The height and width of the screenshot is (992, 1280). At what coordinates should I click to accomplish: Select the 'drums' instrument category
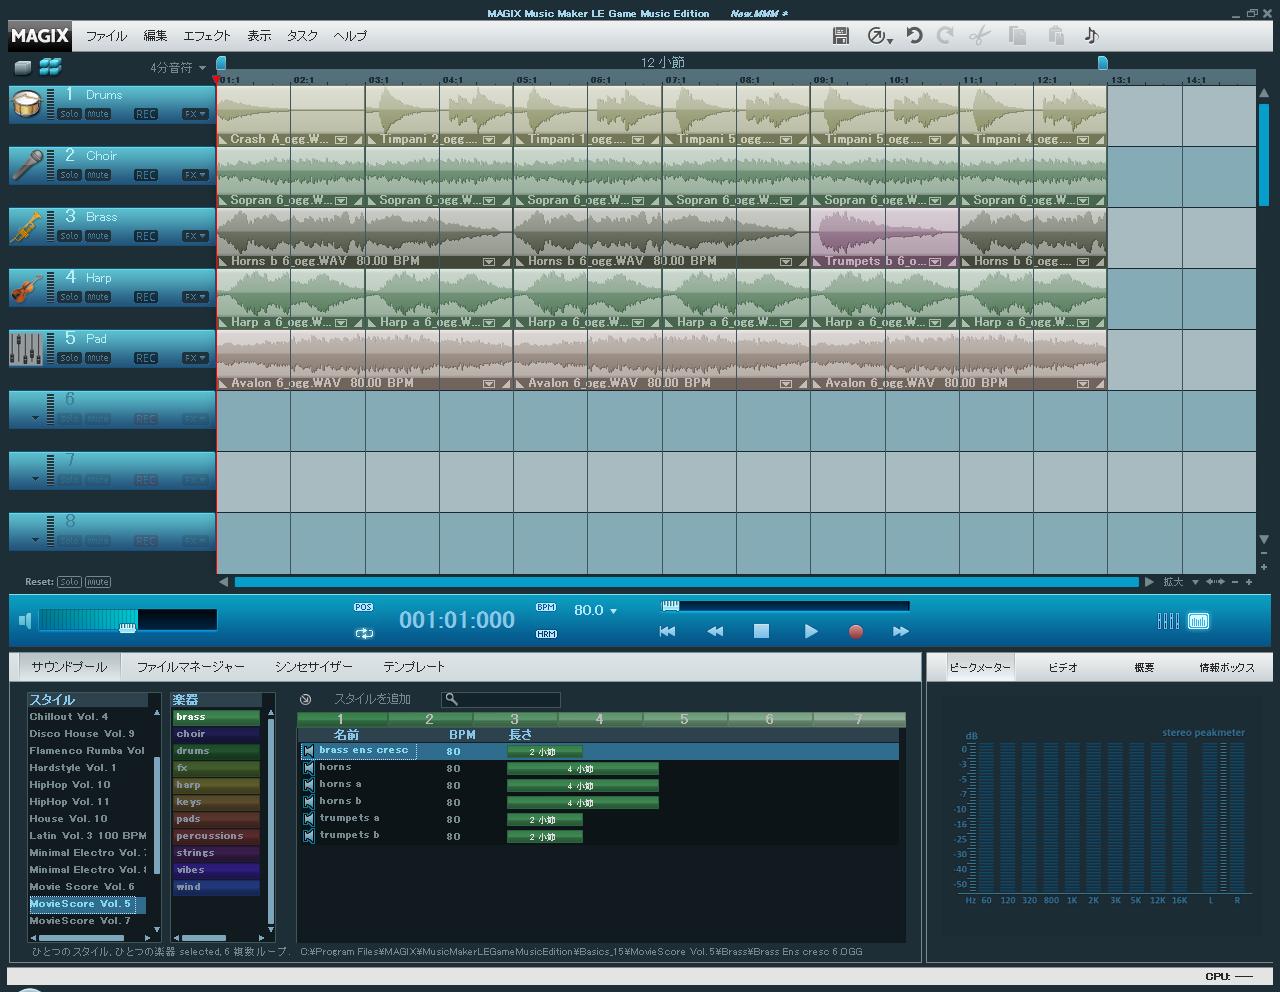click(x=216, y=751)
